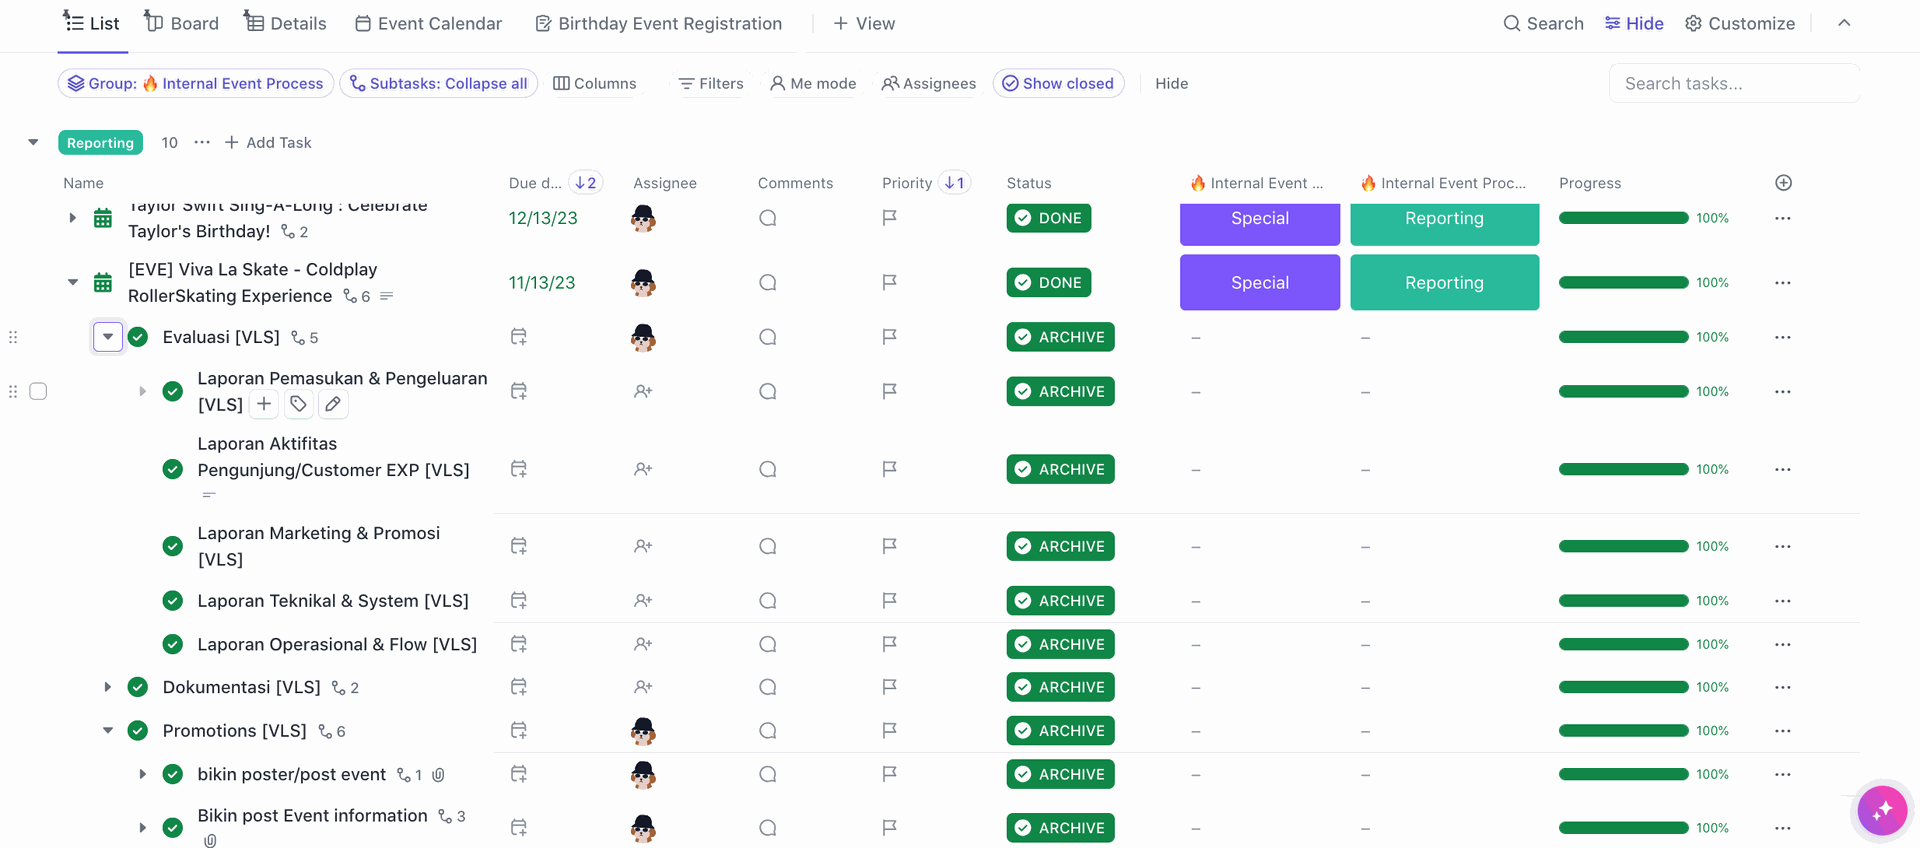Screen dimensions: 1920x848
Task: Open more options for Taylor Swift task row
Action: pyautogui.click(x=1782, y=218)
